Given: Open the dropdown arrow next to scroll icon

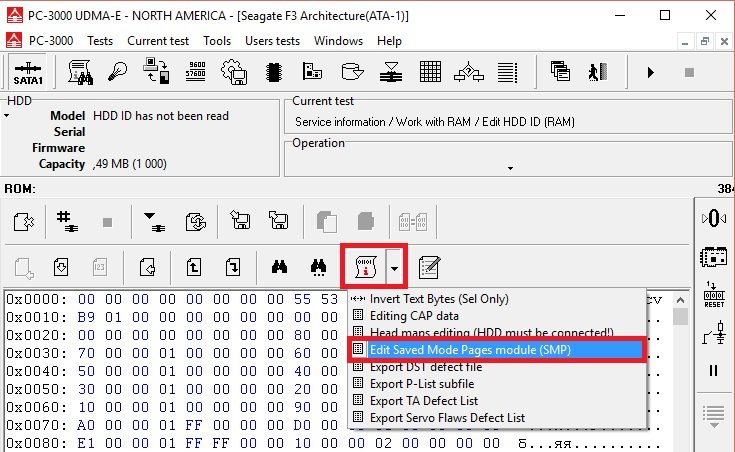Looking at the screenshot, I should (x=395, y=269).
